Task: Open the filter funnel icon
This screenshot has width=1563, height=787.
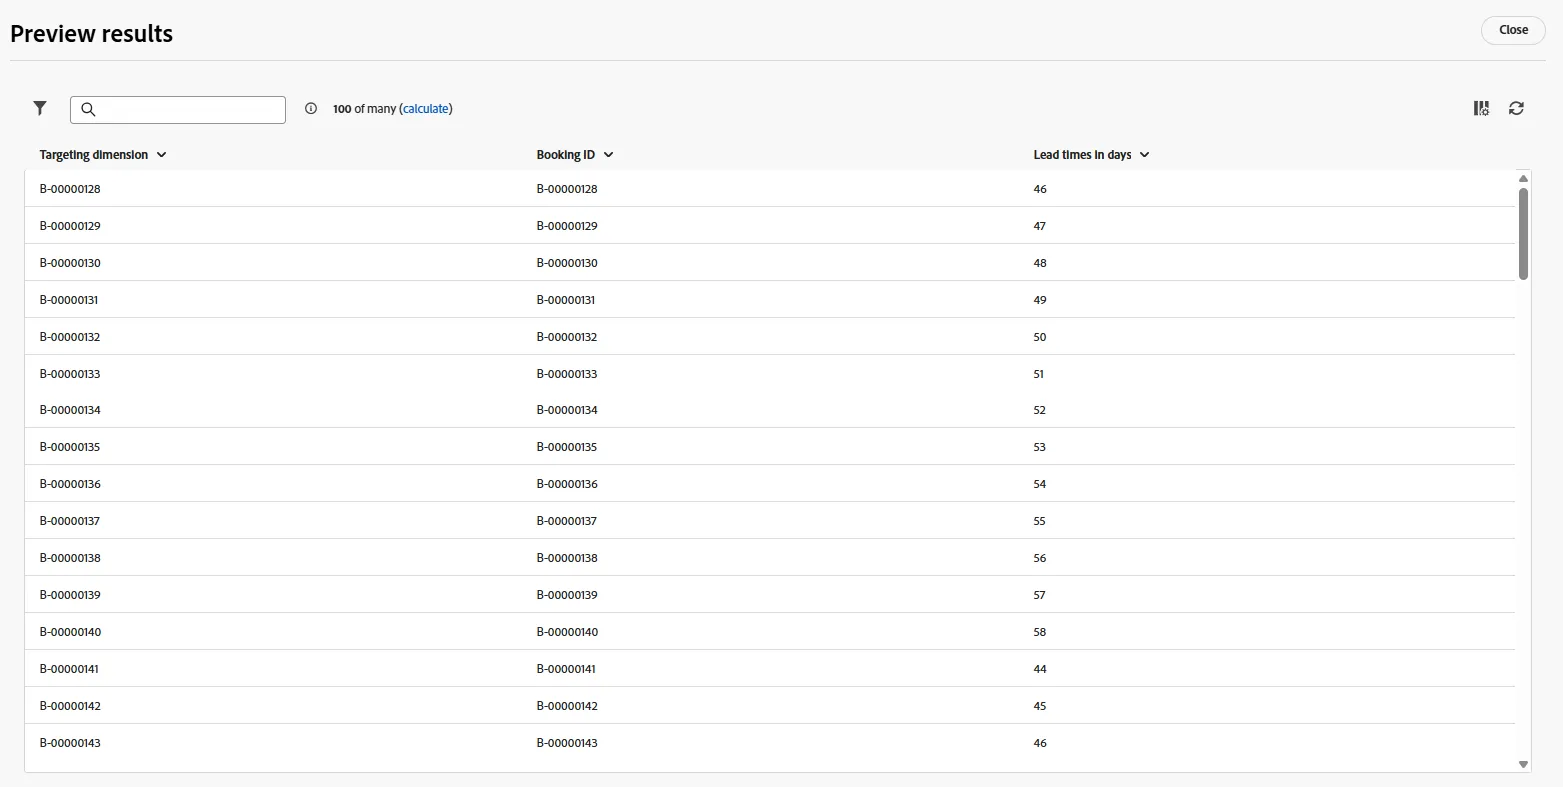Action: pyautogui.click(x=40, y=108)
